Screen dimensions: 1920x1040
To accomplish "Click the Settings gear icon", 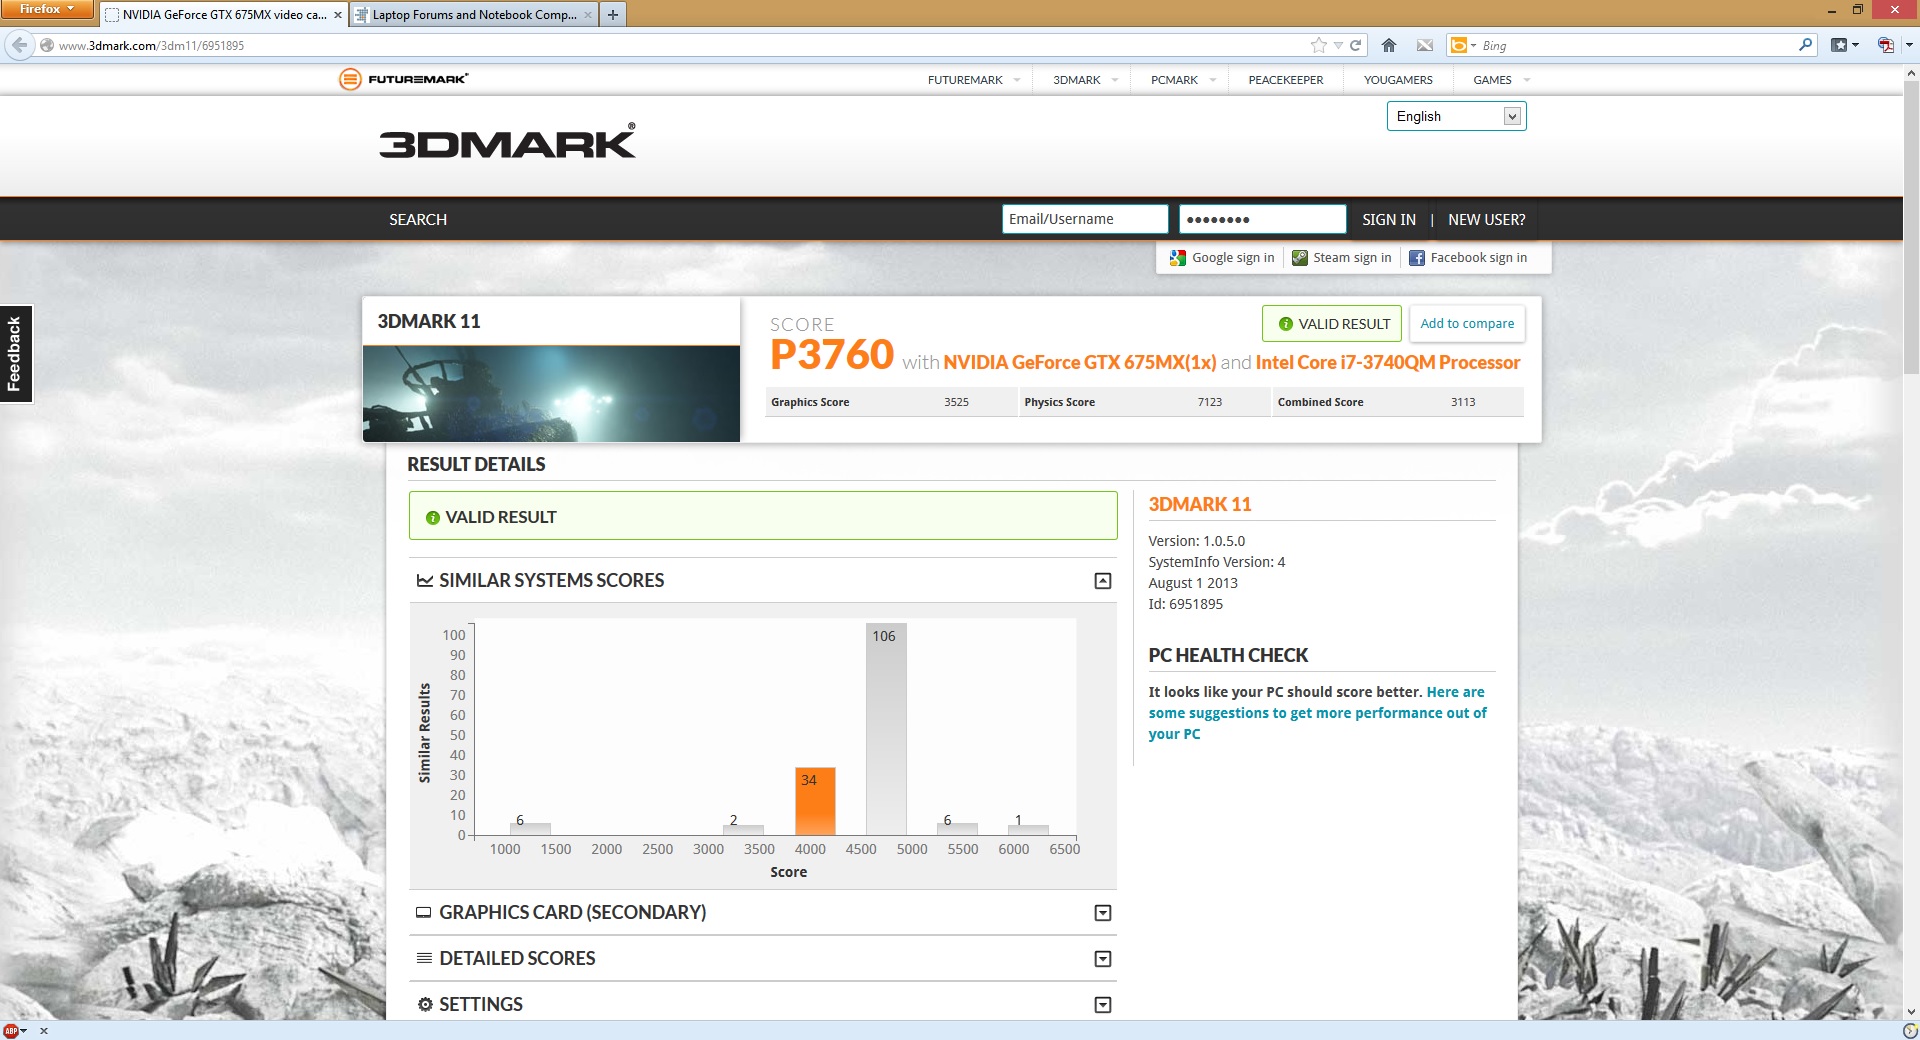I will (x=425, y=1005).
